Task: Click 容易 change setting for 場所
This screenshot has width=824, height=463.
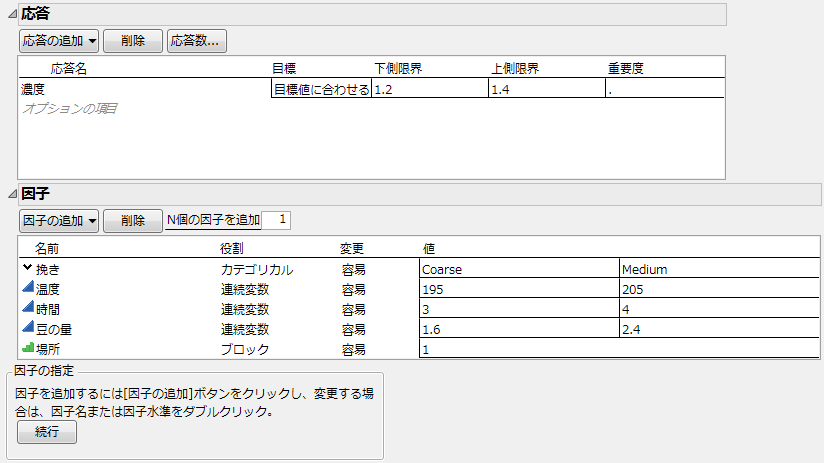Action: coord(353,349)
